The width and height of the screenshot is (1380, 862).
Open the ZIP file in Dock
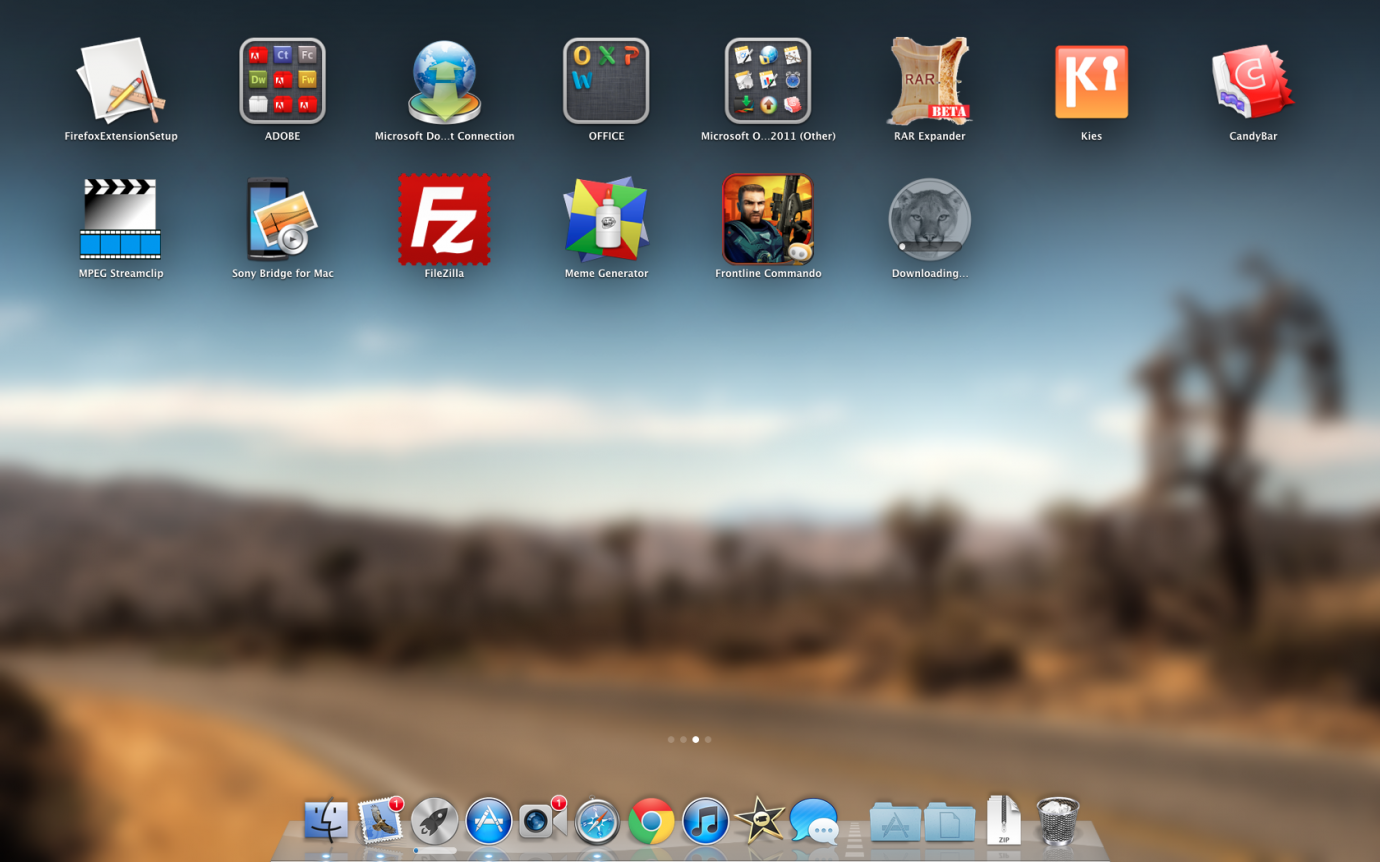1003,821
